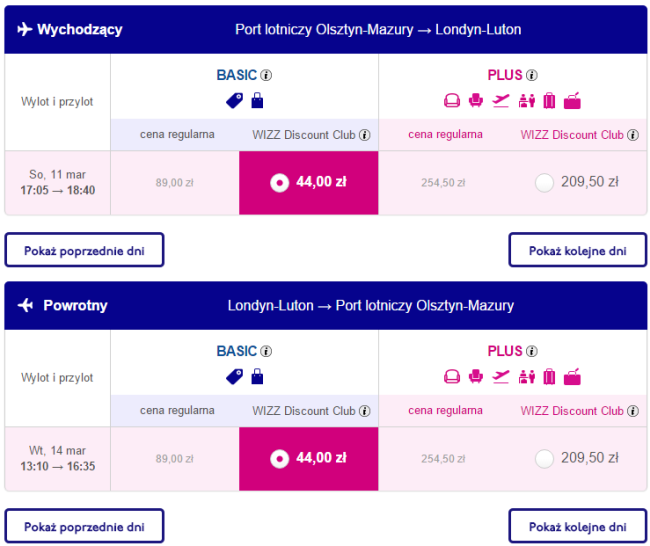Click the return regular price 254,50 zł cell

tap(443, 459)
